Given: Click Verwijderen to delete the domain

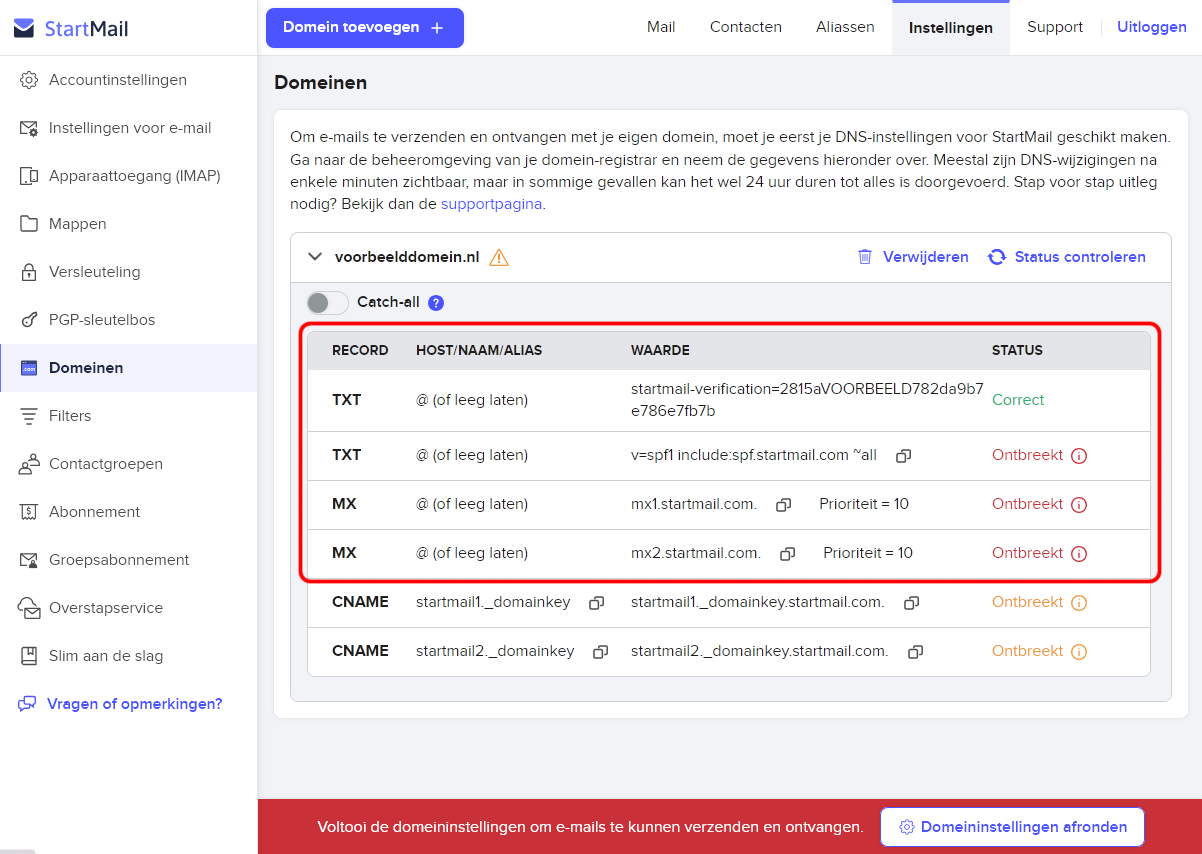Looking at the screenshot, I should (913, 257).
